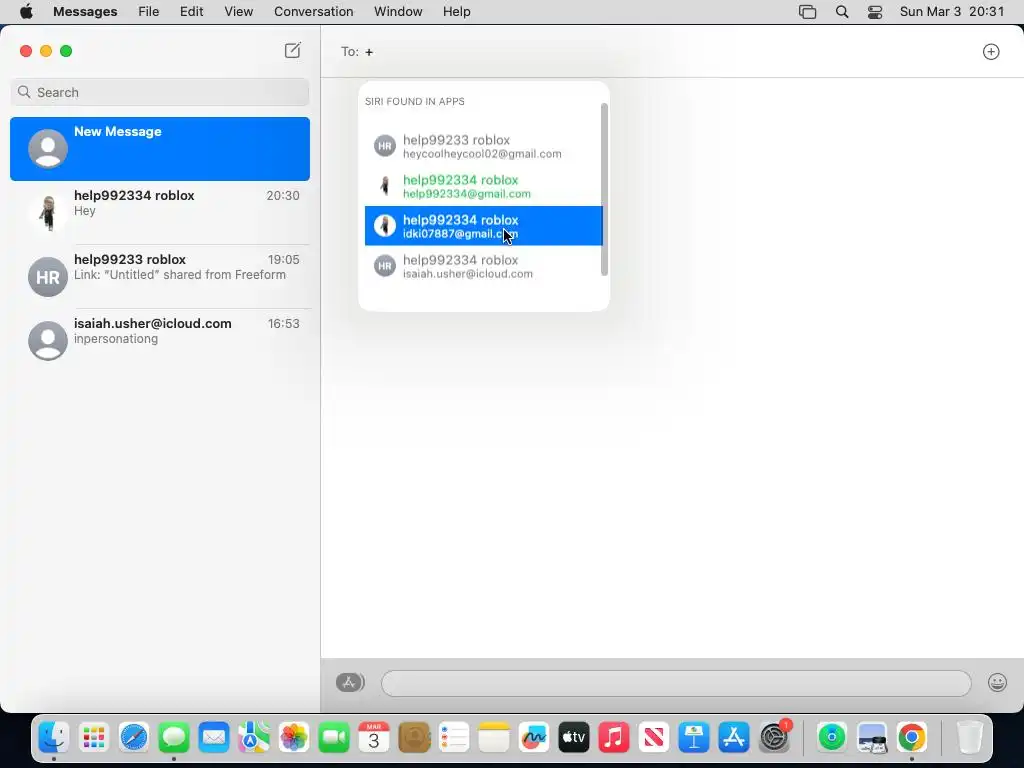Click the suggestions list scrollbar
Image resolution: width=1024 pixels, height=768 pixels.
pos(604,189)
